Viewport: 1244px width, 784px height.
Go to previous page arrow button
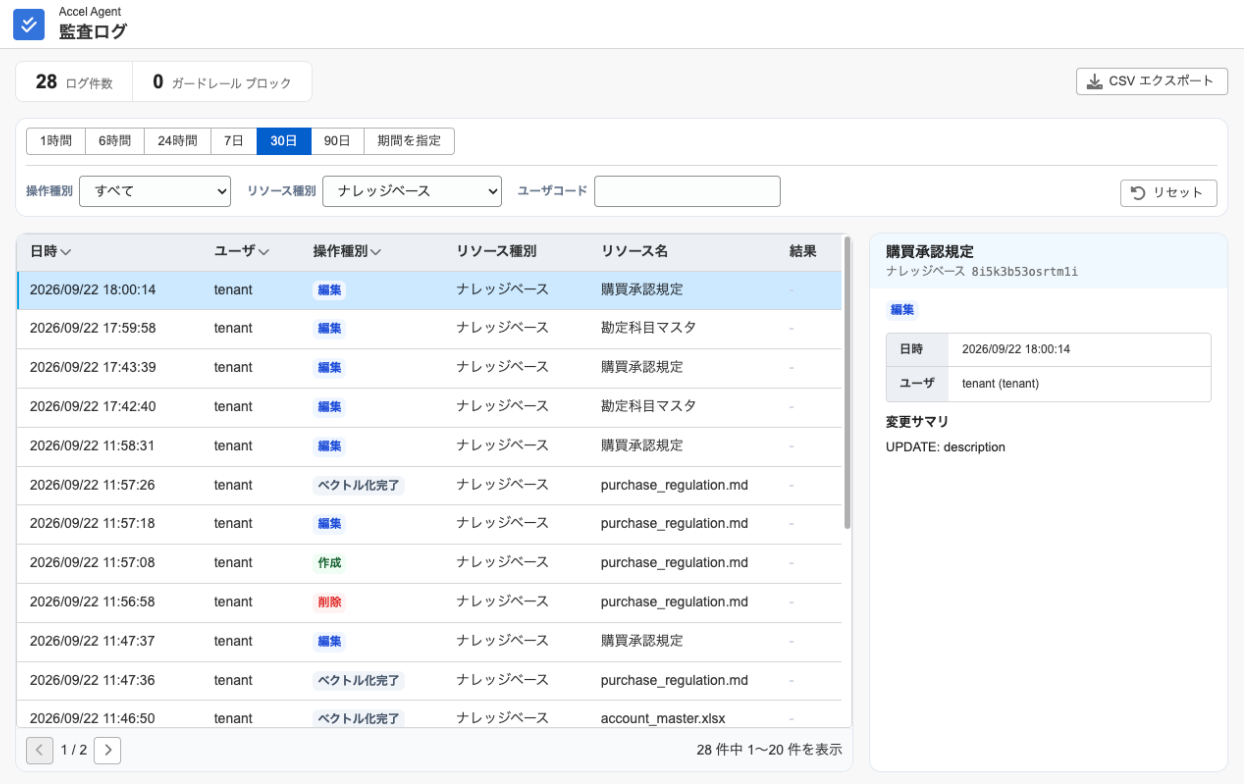tap(40, 750)
